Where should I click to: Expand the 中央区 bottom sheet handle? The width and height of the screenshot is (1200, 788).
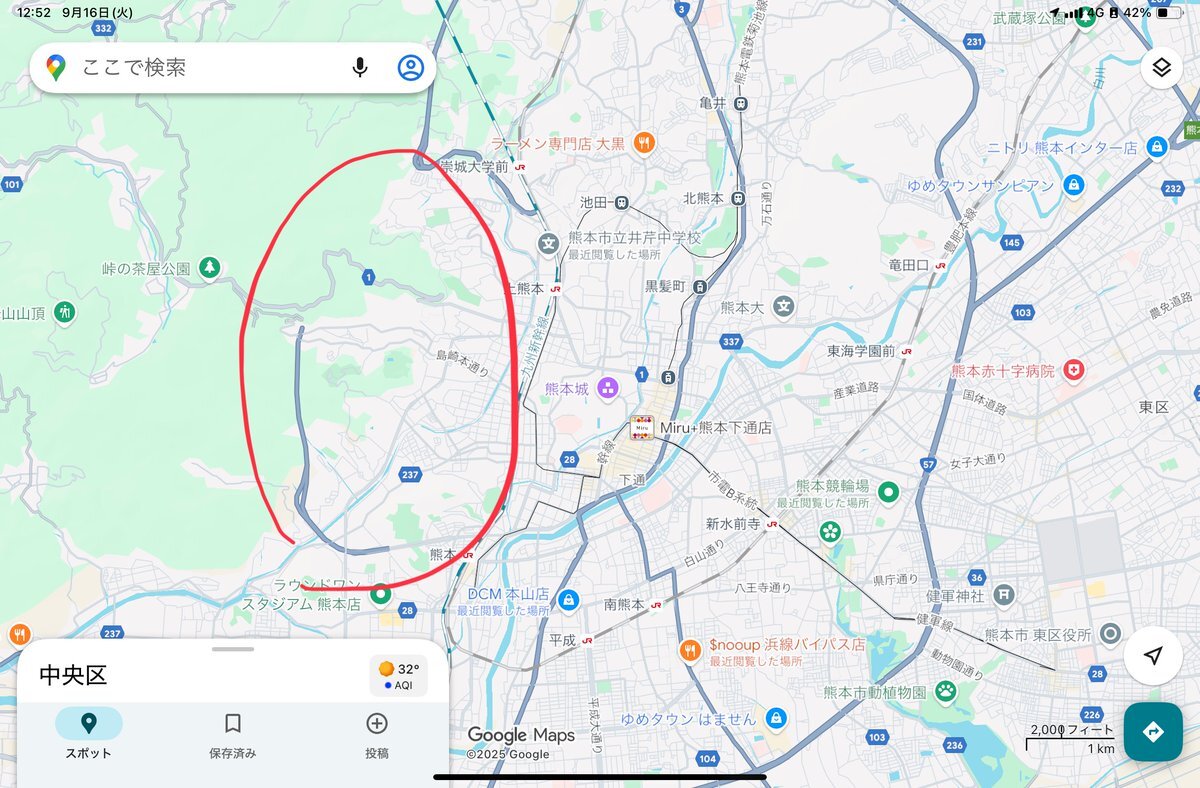233,648
